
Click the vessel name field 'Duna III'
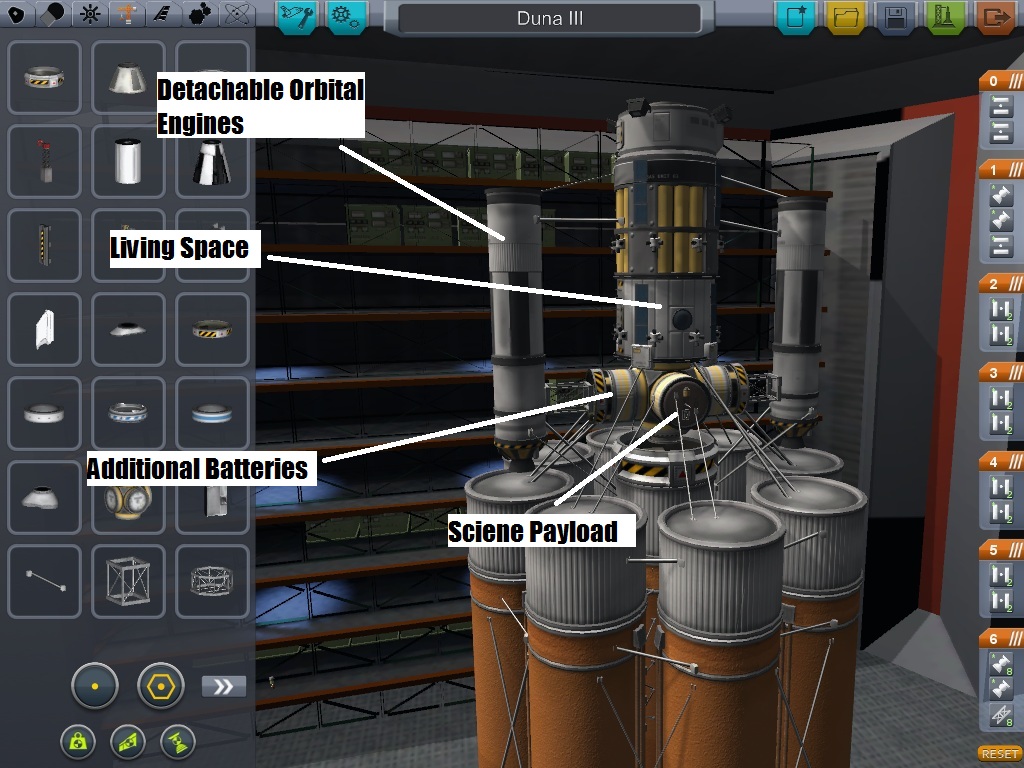549,18
